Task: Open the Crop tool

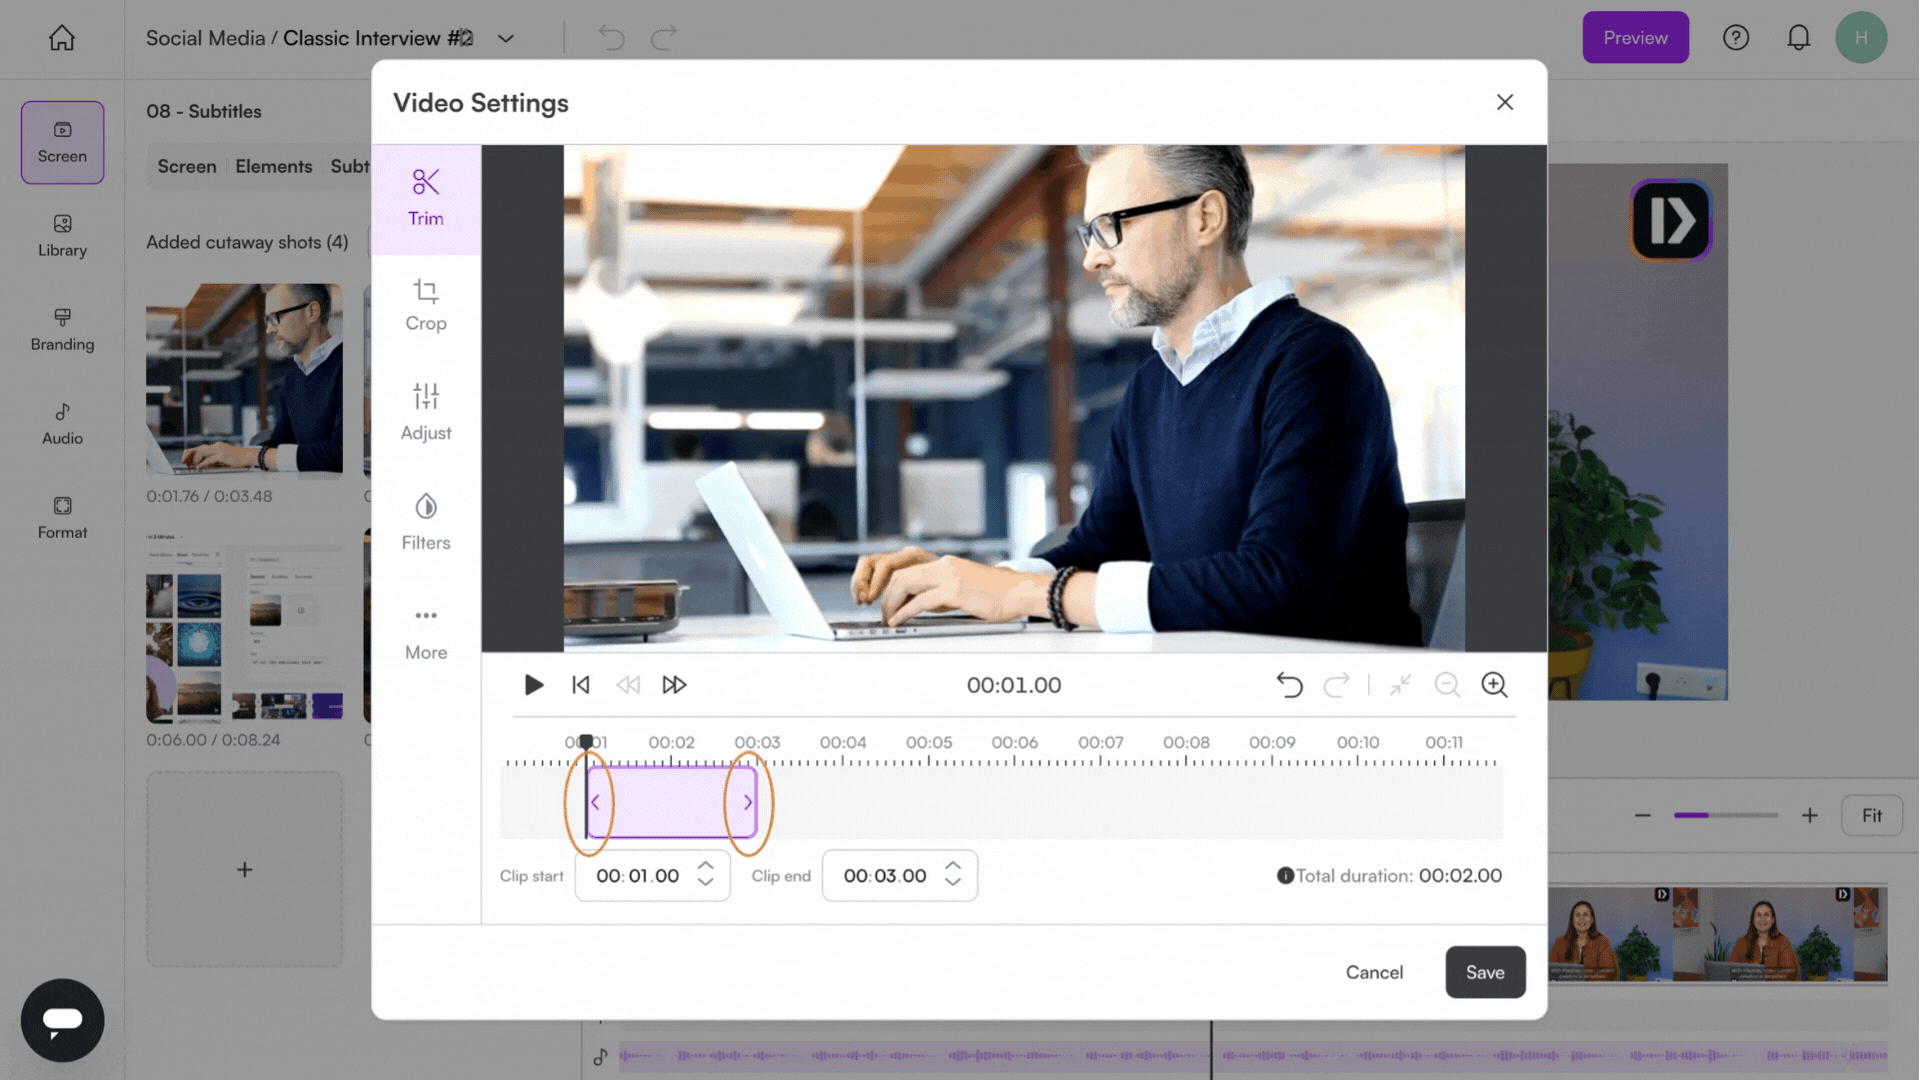Action: pos(426,305)
